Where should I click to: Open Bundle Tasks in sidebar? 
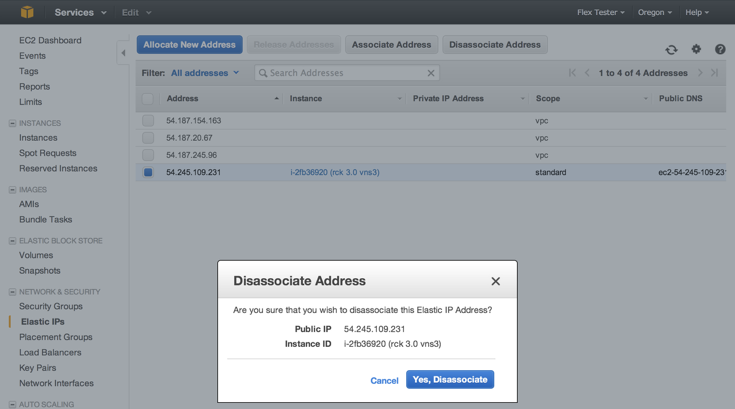coord(45,219)
